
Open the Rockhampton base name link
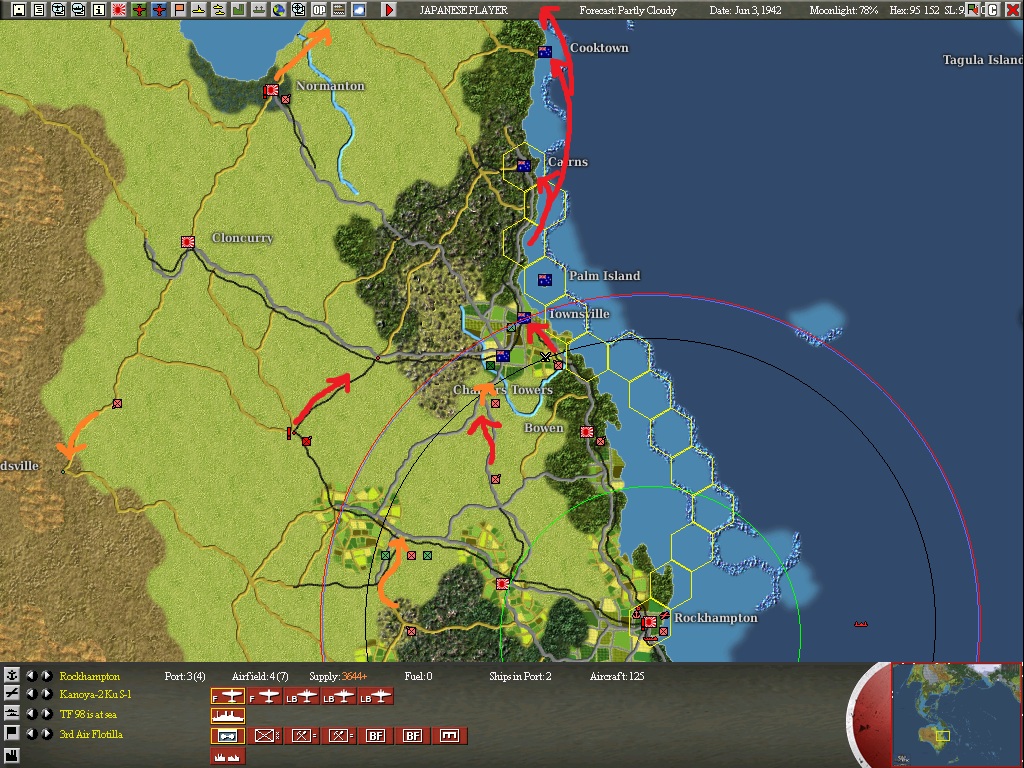(x=89, y=677)
